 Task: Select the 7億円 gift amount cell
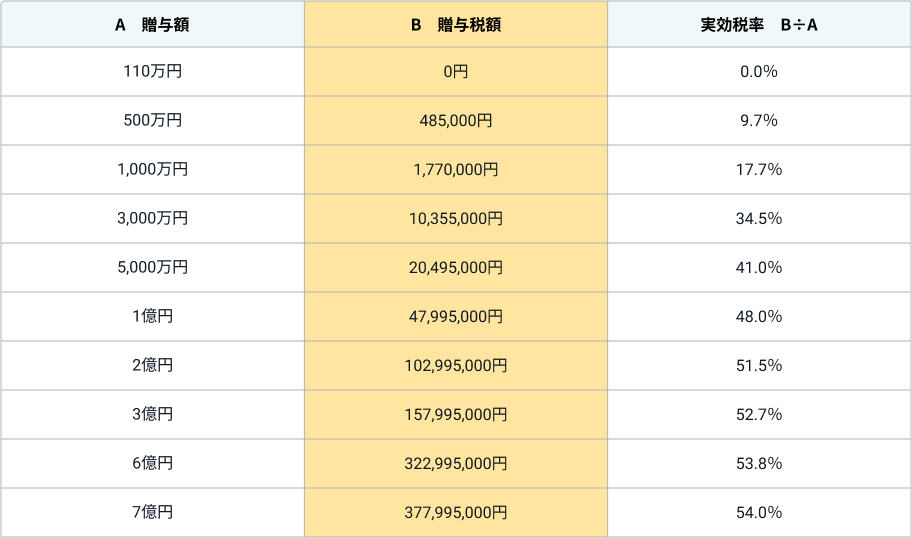pos(152,512)
